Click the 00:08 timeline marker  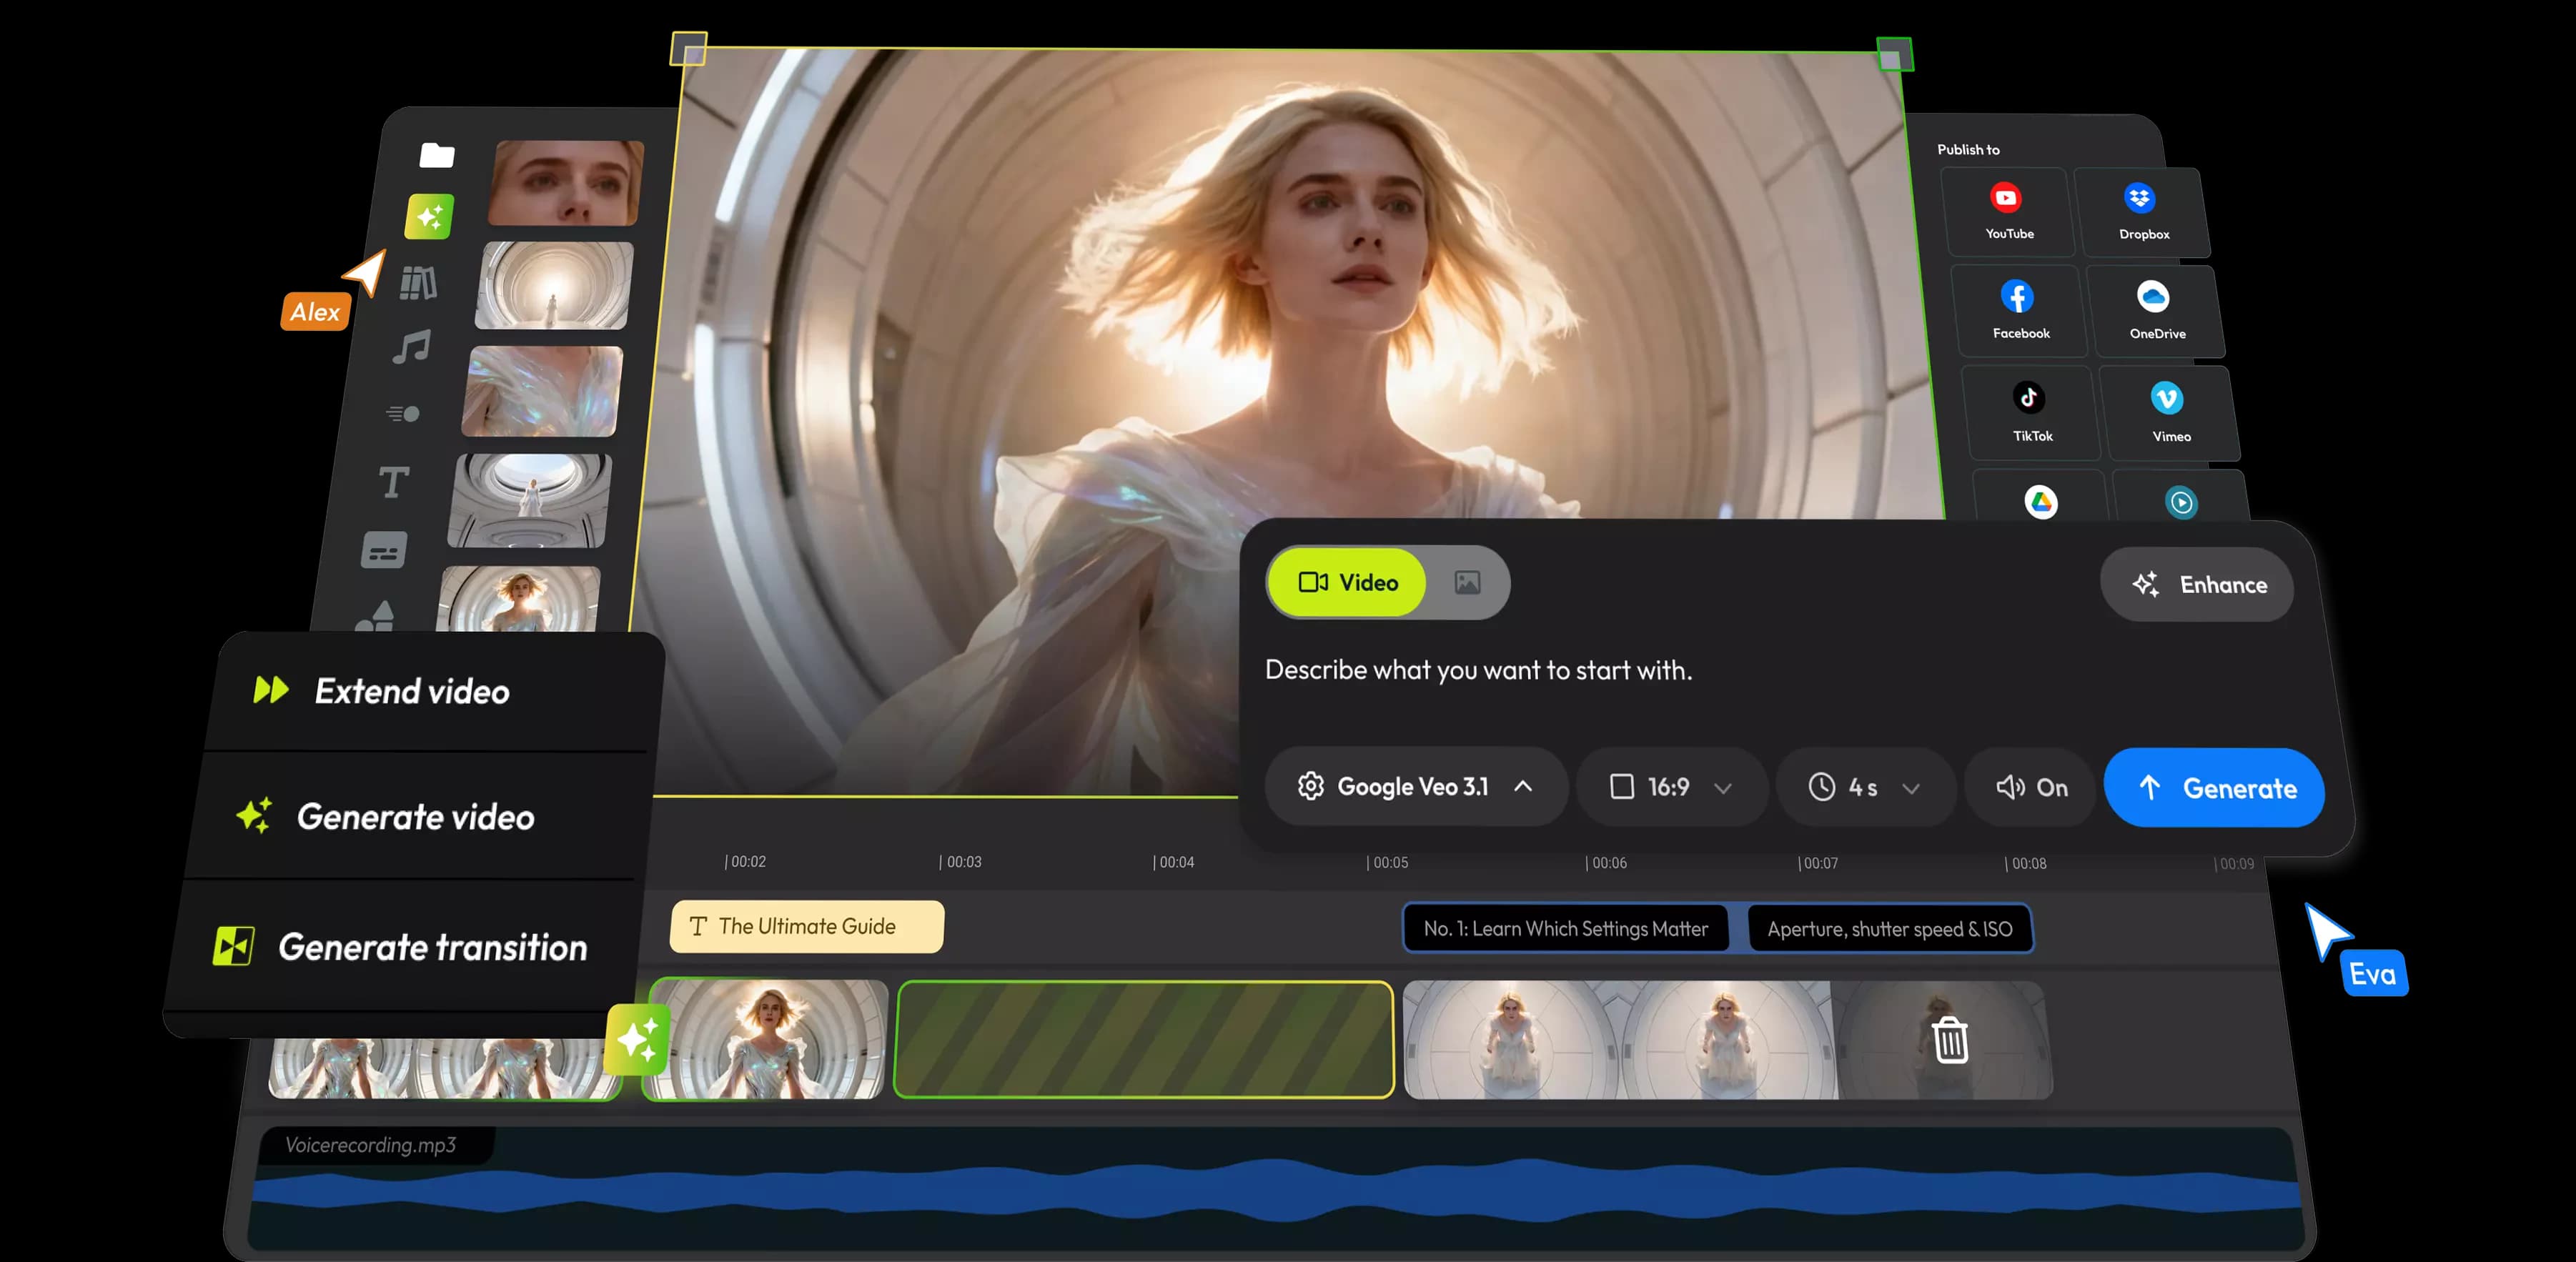pyautogui.click(x=2026, y=863)
